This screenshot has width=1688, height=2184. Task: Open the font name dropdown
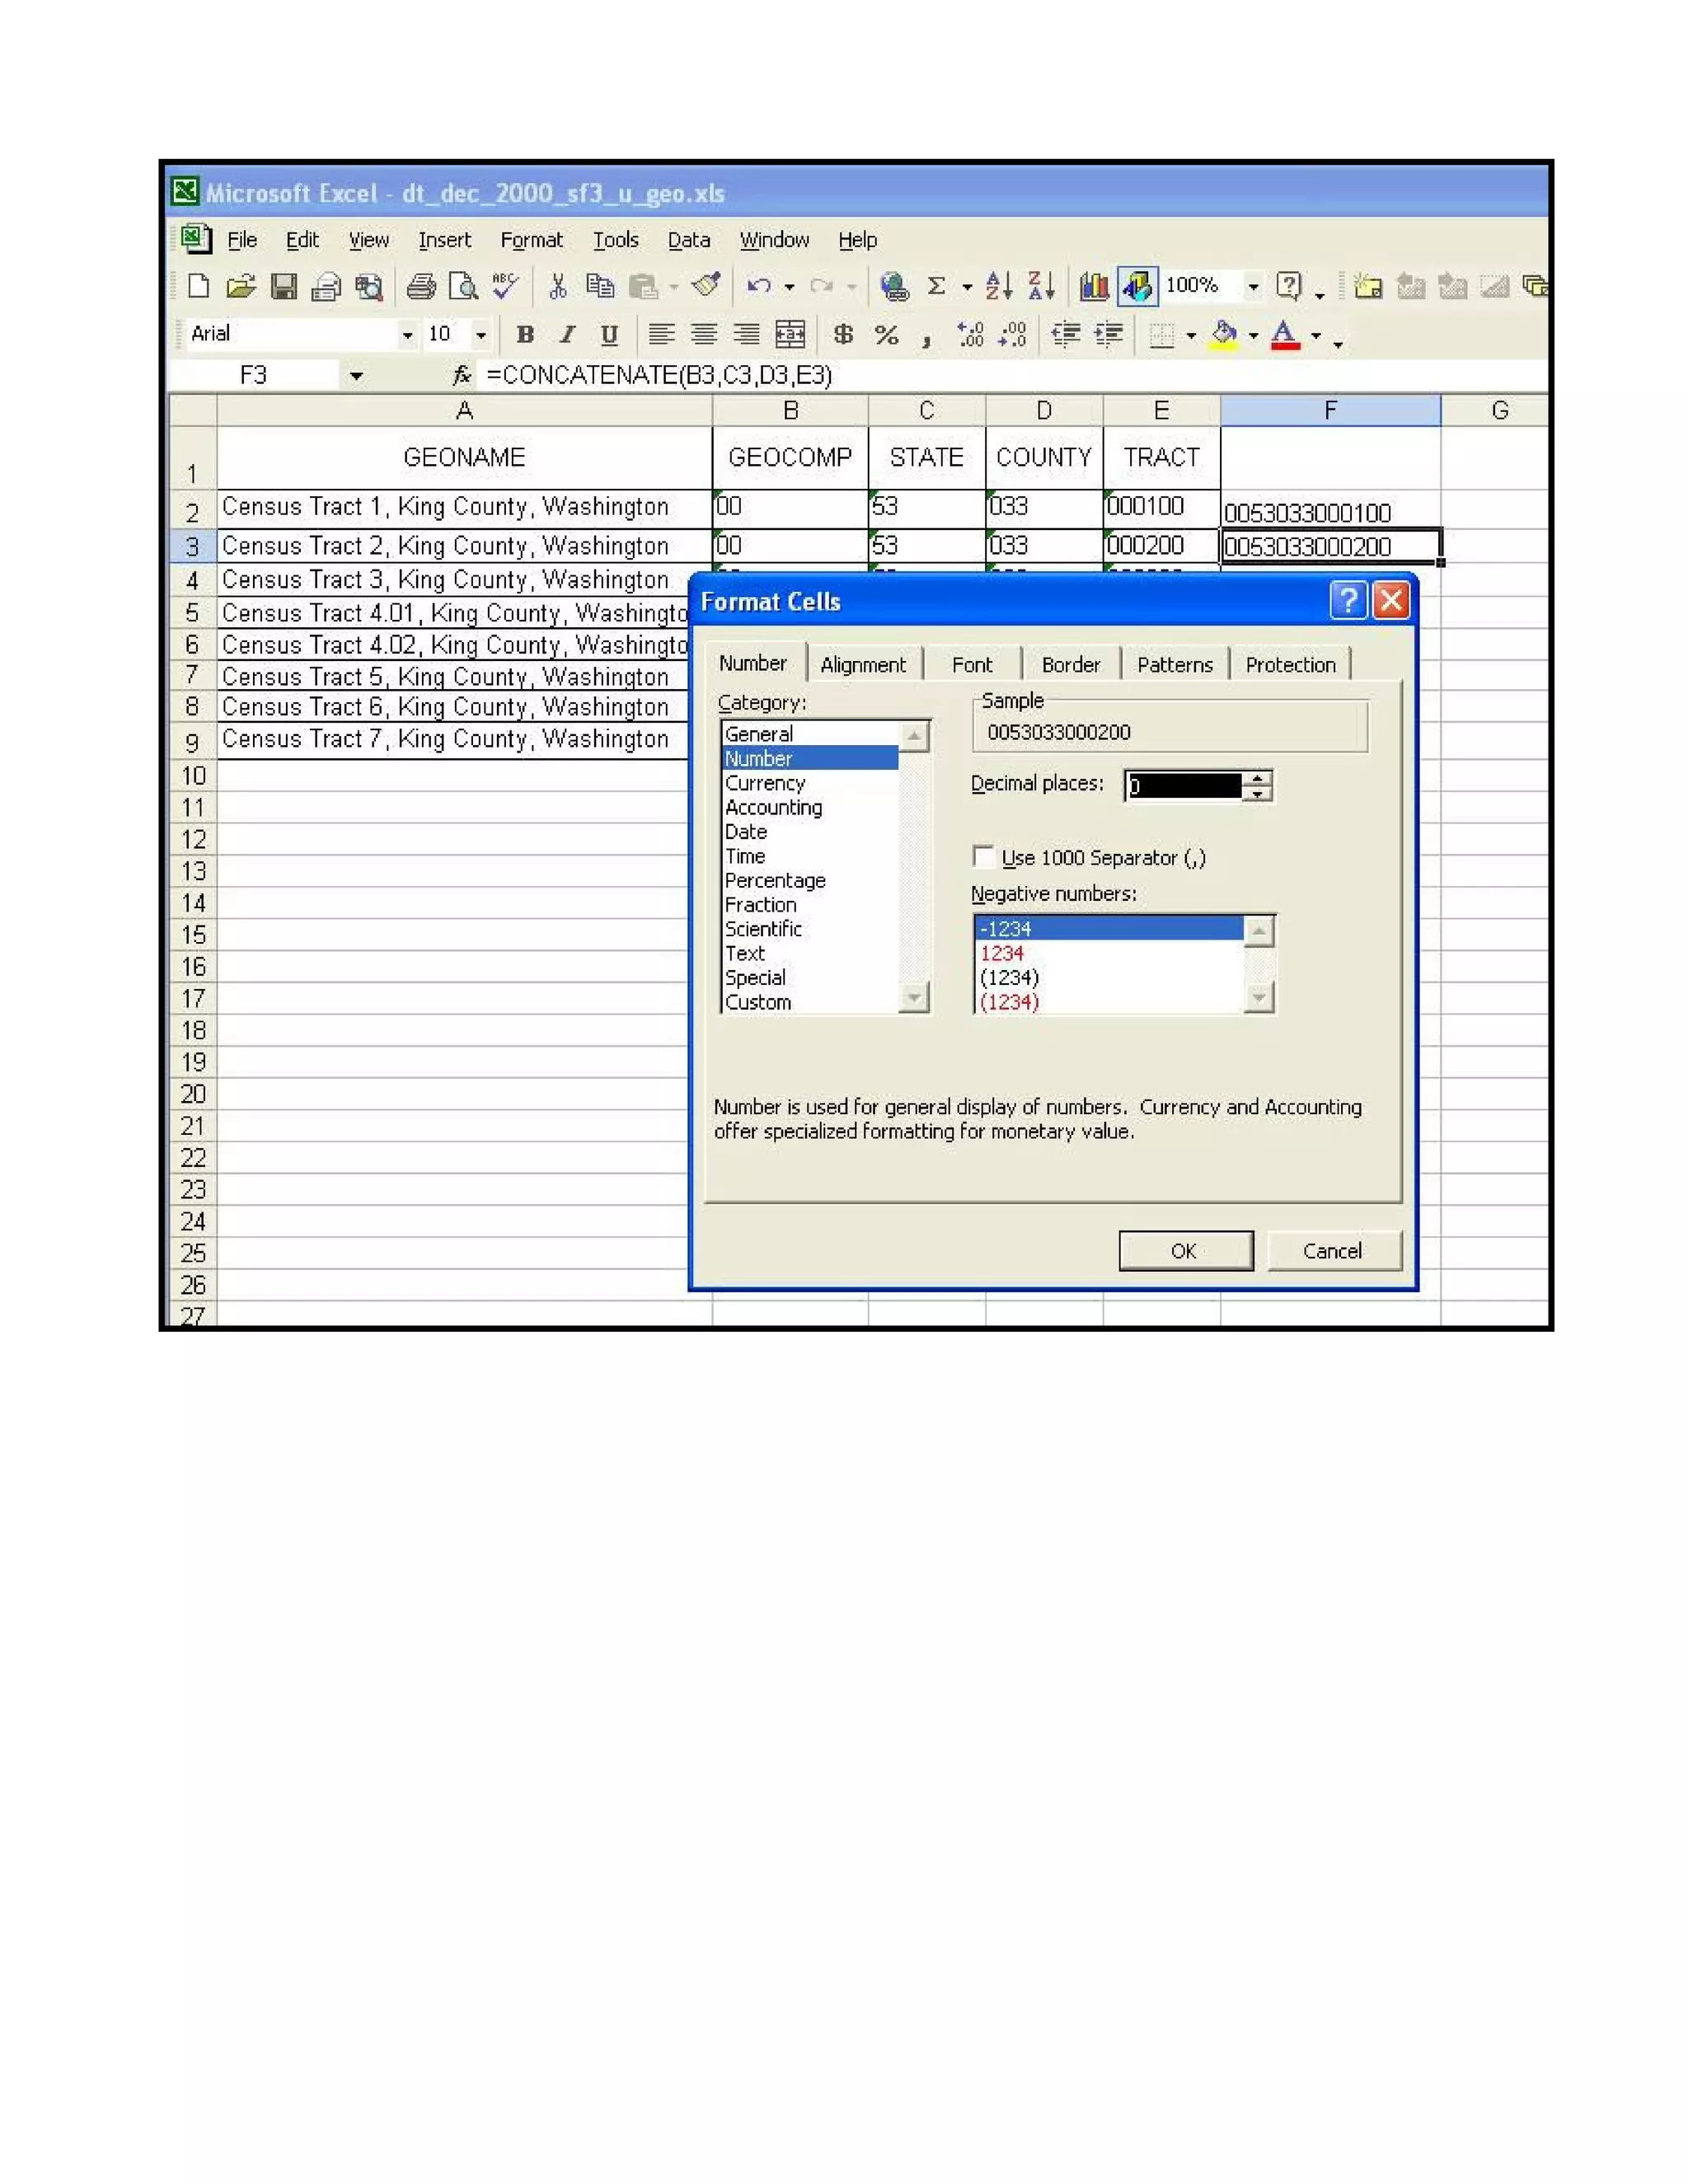[x=407, y=335]
